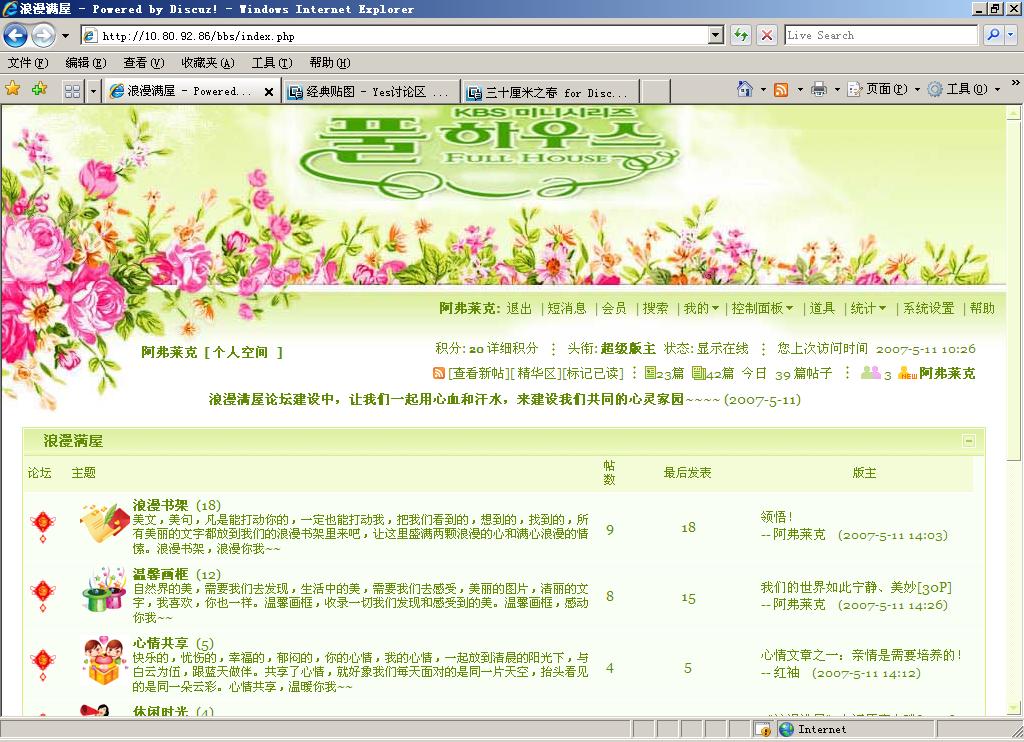Refresh the page using the green arrows icon

(741, 35)
